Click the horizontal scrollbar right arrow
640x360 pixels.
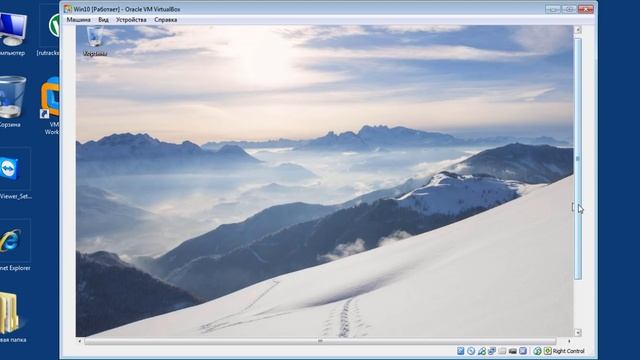click(569, 341)
